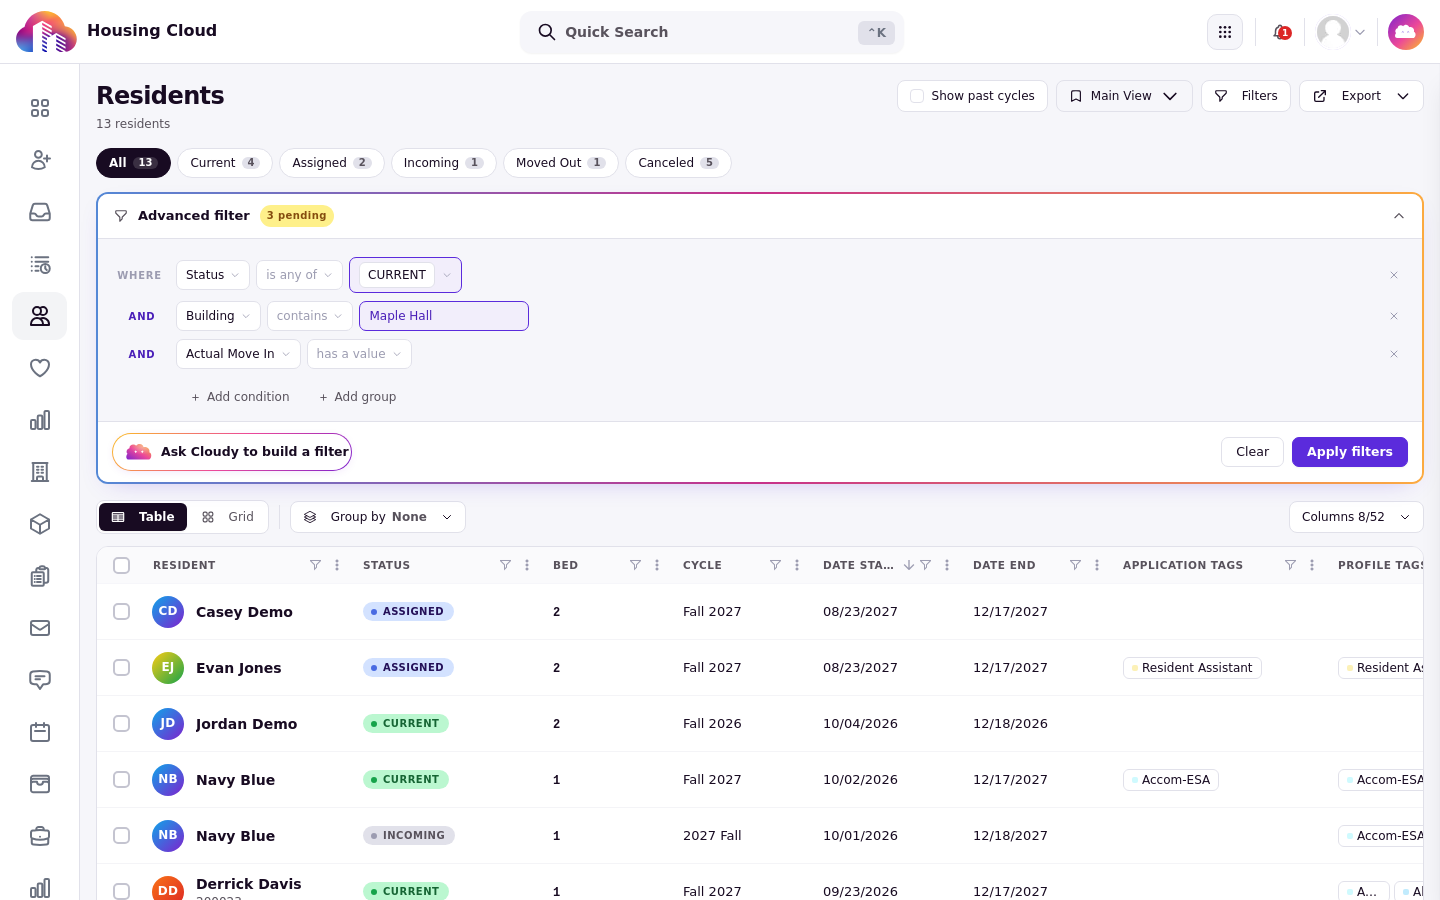
Task: Select the Jordan Demo row checkbox
Action: (122, 724)
